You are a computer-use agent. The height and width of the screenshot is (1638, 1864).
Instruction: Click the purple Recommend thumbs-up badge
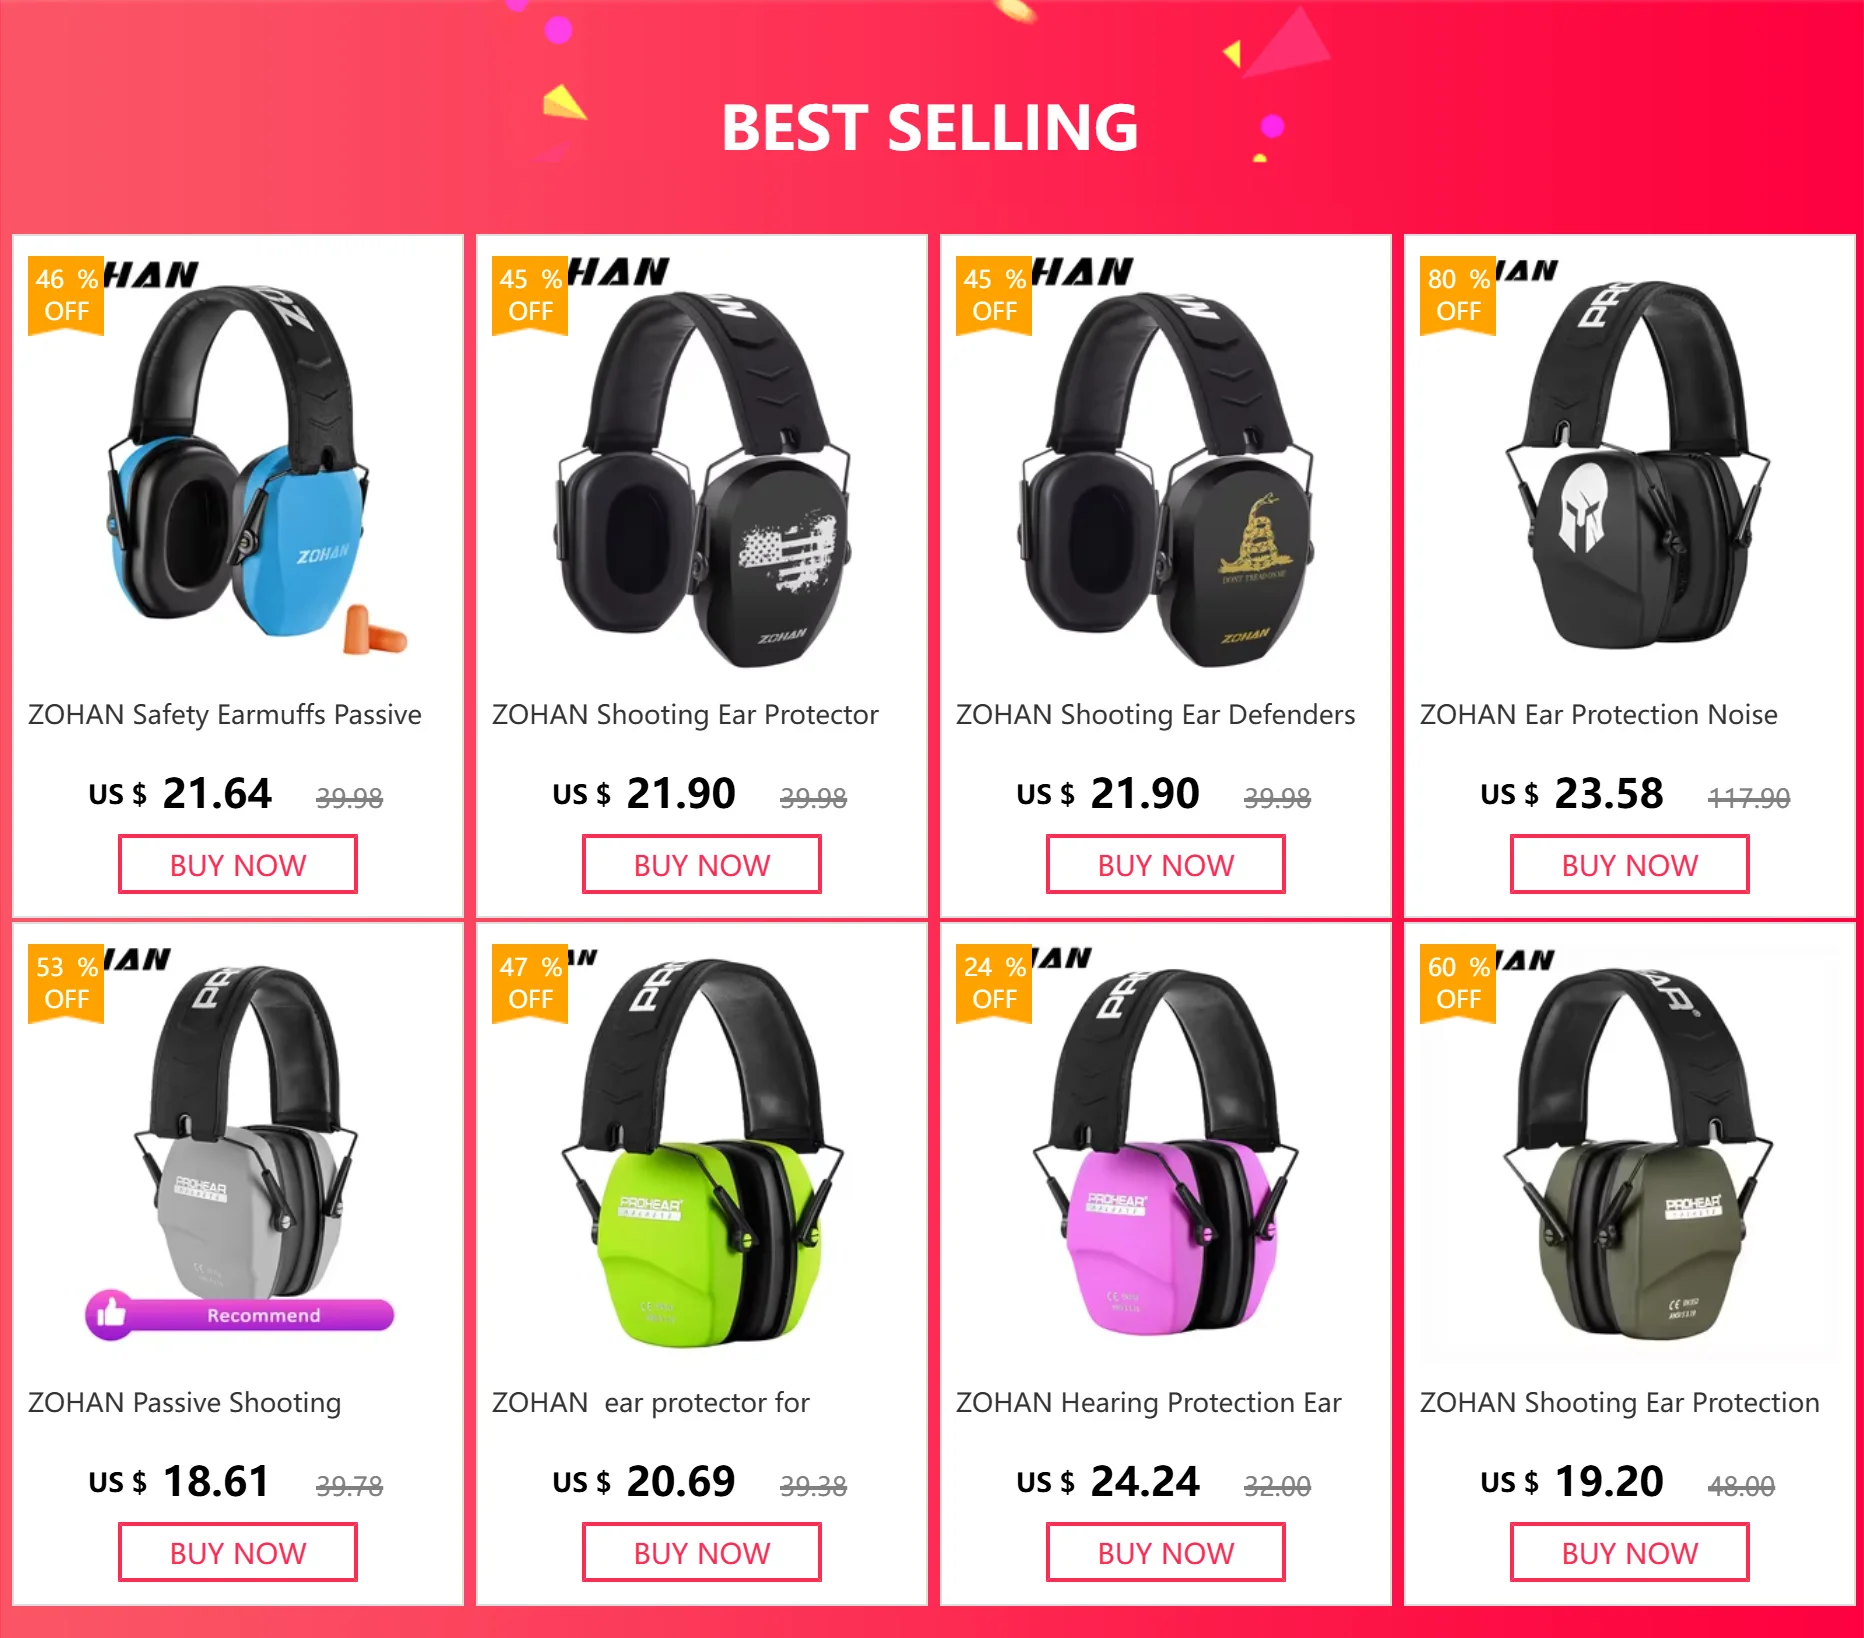click(240, 1315)
